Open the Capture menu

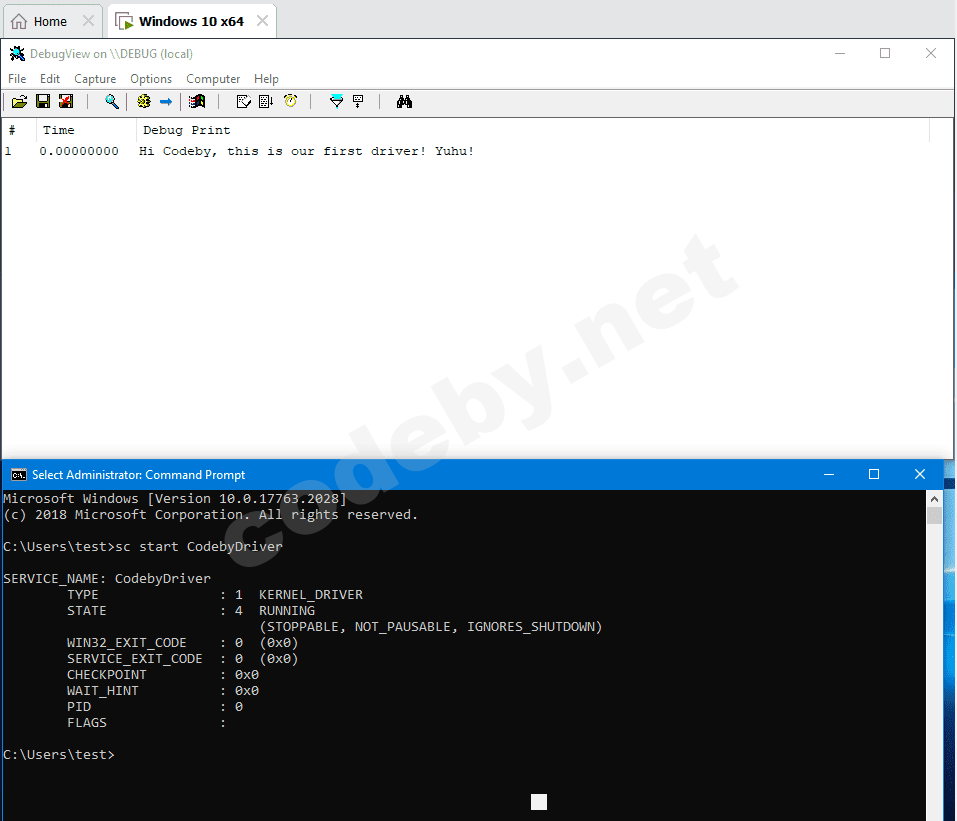pyautogui.click(x=95, y=79)
